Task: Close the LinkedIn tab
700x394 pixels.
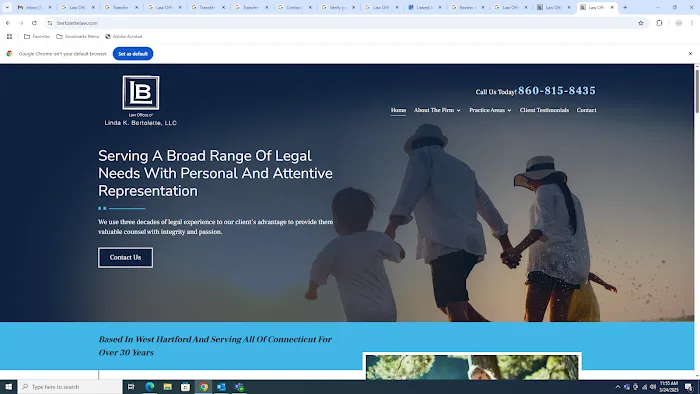Action: click(440, 7)
